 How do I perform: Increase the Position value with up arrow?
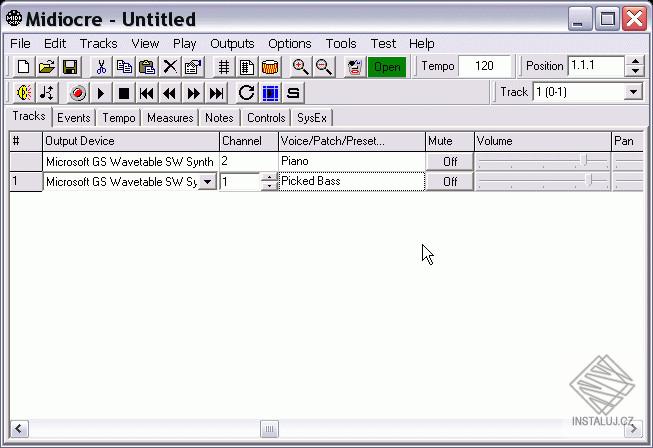pos(635,61)
